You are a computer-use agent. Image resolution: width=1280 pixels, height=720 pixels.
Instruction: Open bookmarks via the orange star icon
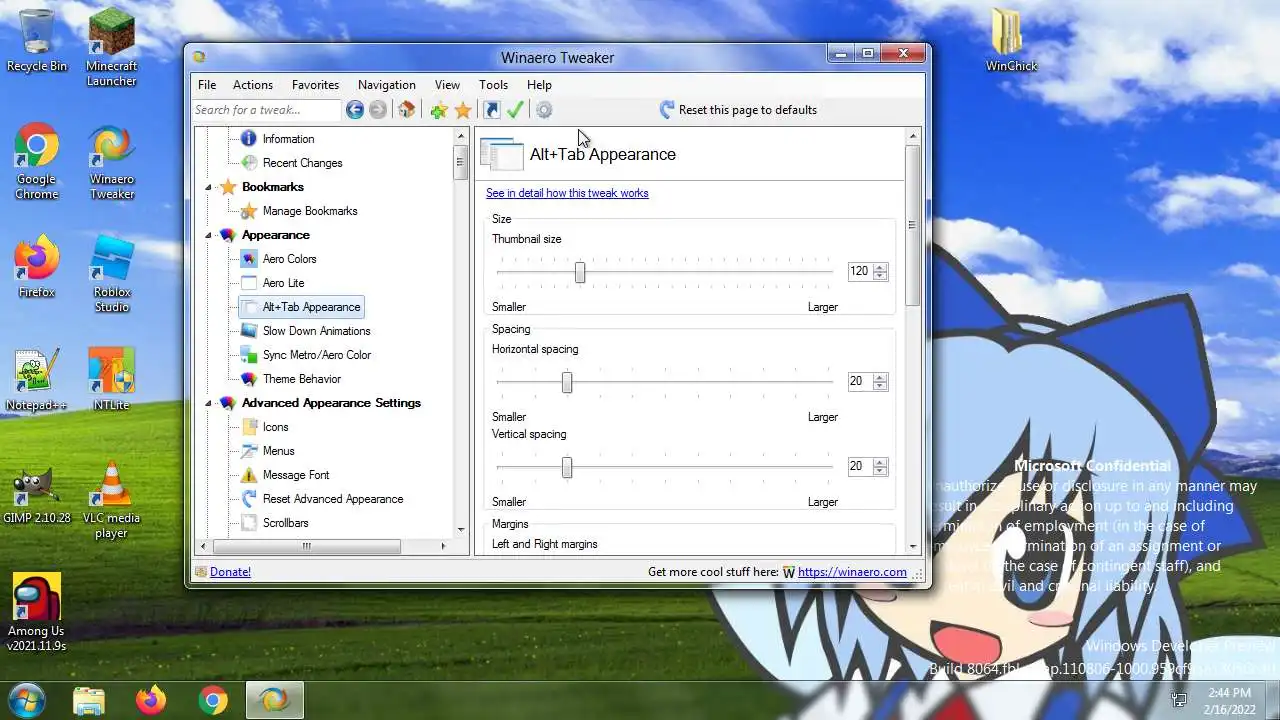[x=463, y=110]
